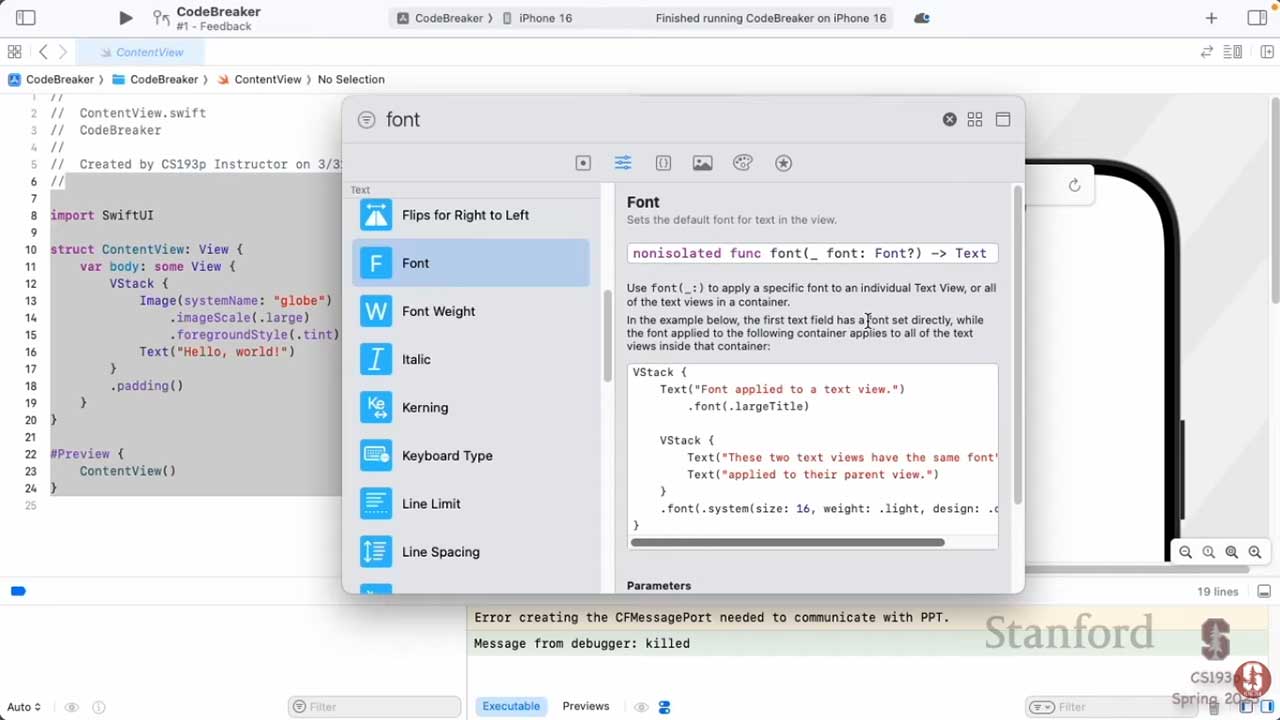
Task: Click the code example horizontal scrollbar
Action: pyautogui.click(x=787, y=543)
